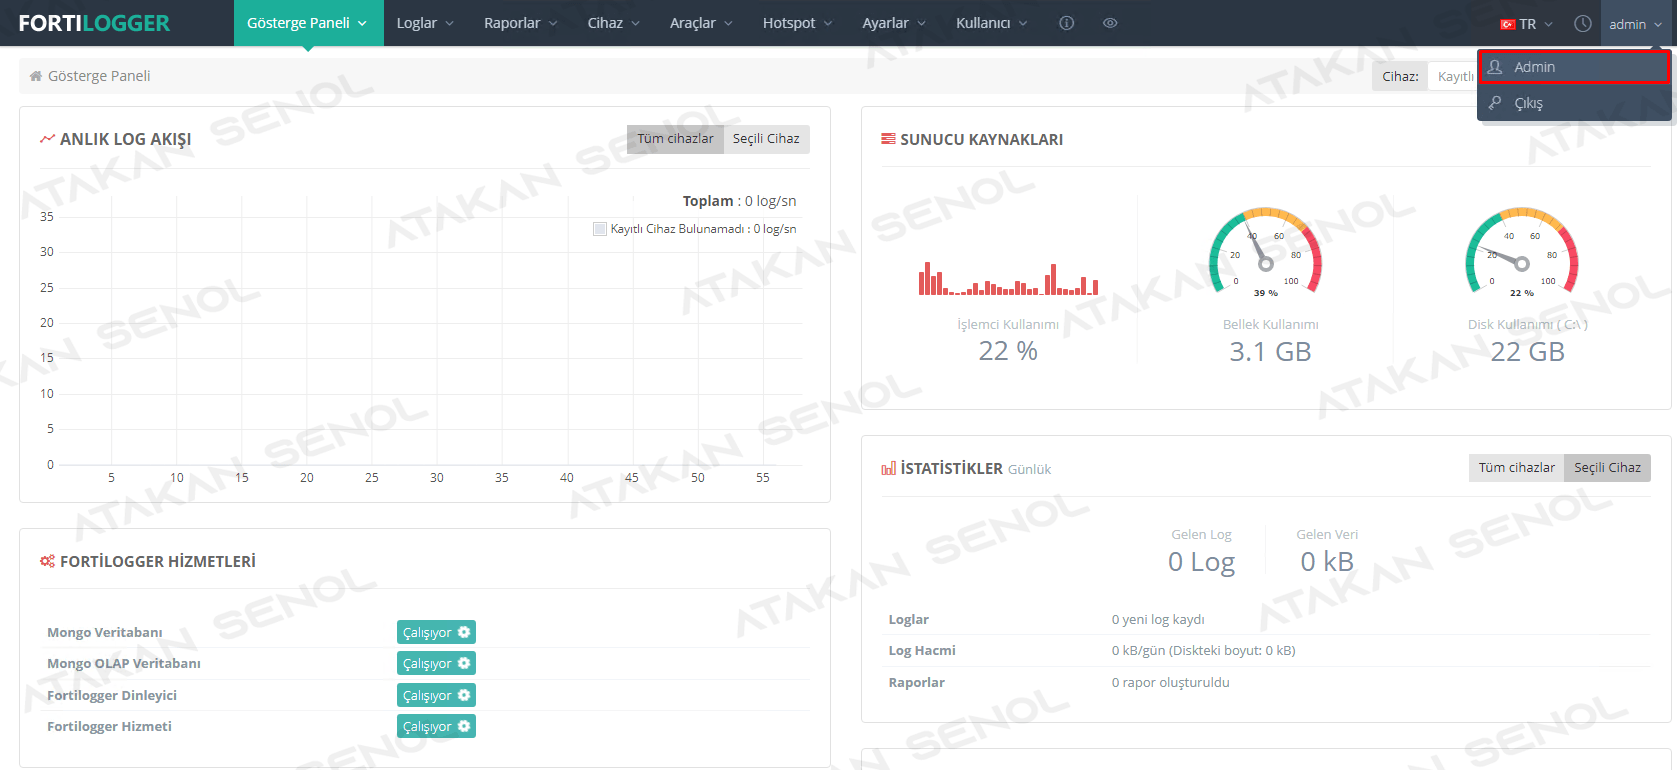This screenshot has height=770, width=1677.
Task: Click the İşlemci Kullanımı bar sparkline
Action: (1008, 278)
